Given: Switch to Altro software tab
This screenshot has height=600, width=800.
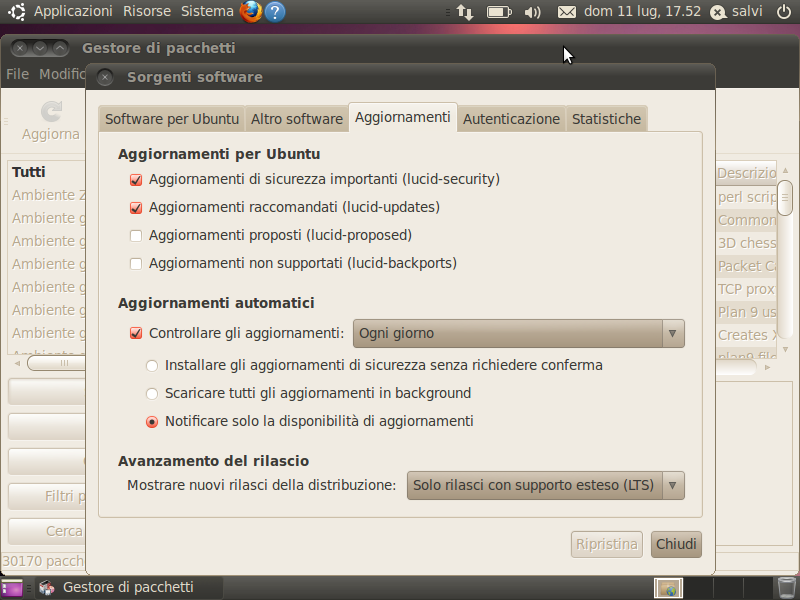Looking at the screenshot, I should [x=297, y=119].
